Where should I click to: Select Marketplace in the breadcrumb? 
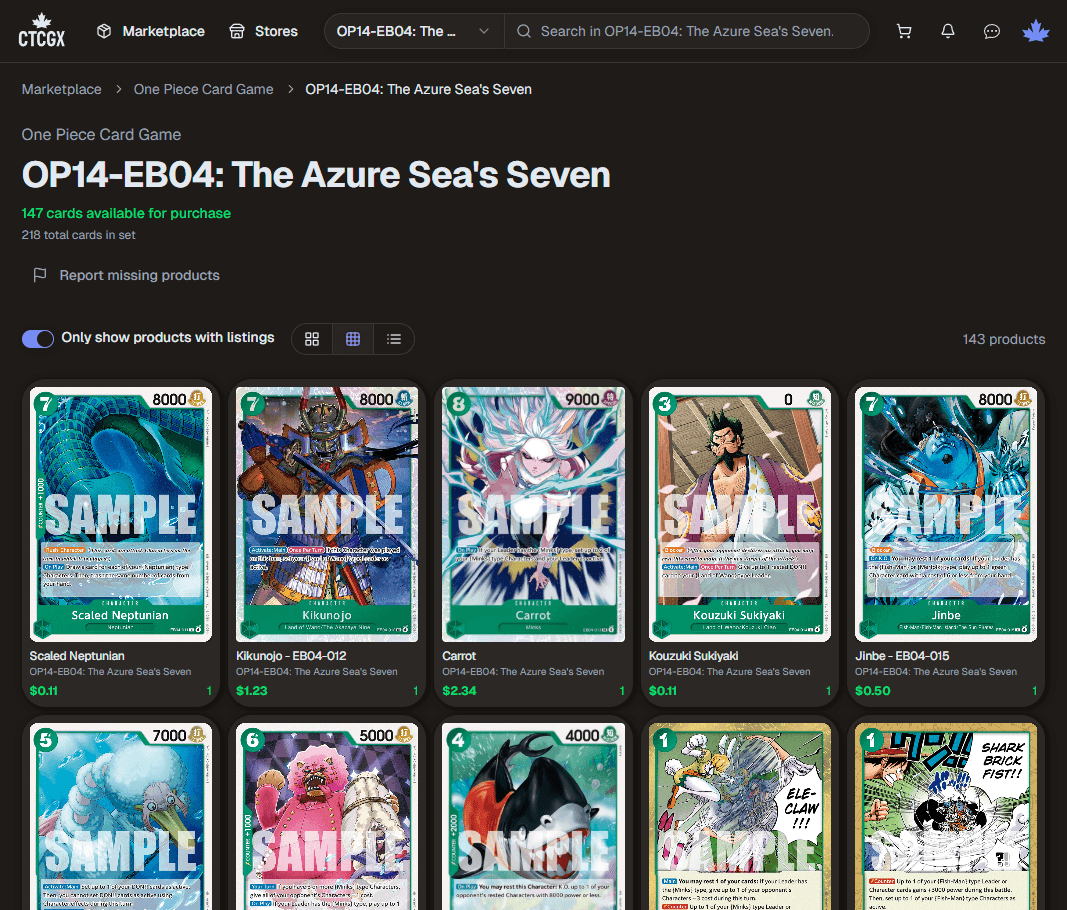(x=61, y=89)
